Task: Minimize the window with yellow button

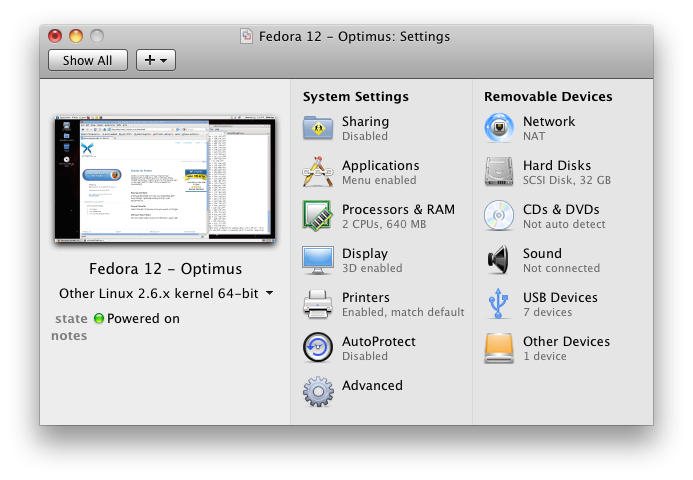Action: coord(76,36)
